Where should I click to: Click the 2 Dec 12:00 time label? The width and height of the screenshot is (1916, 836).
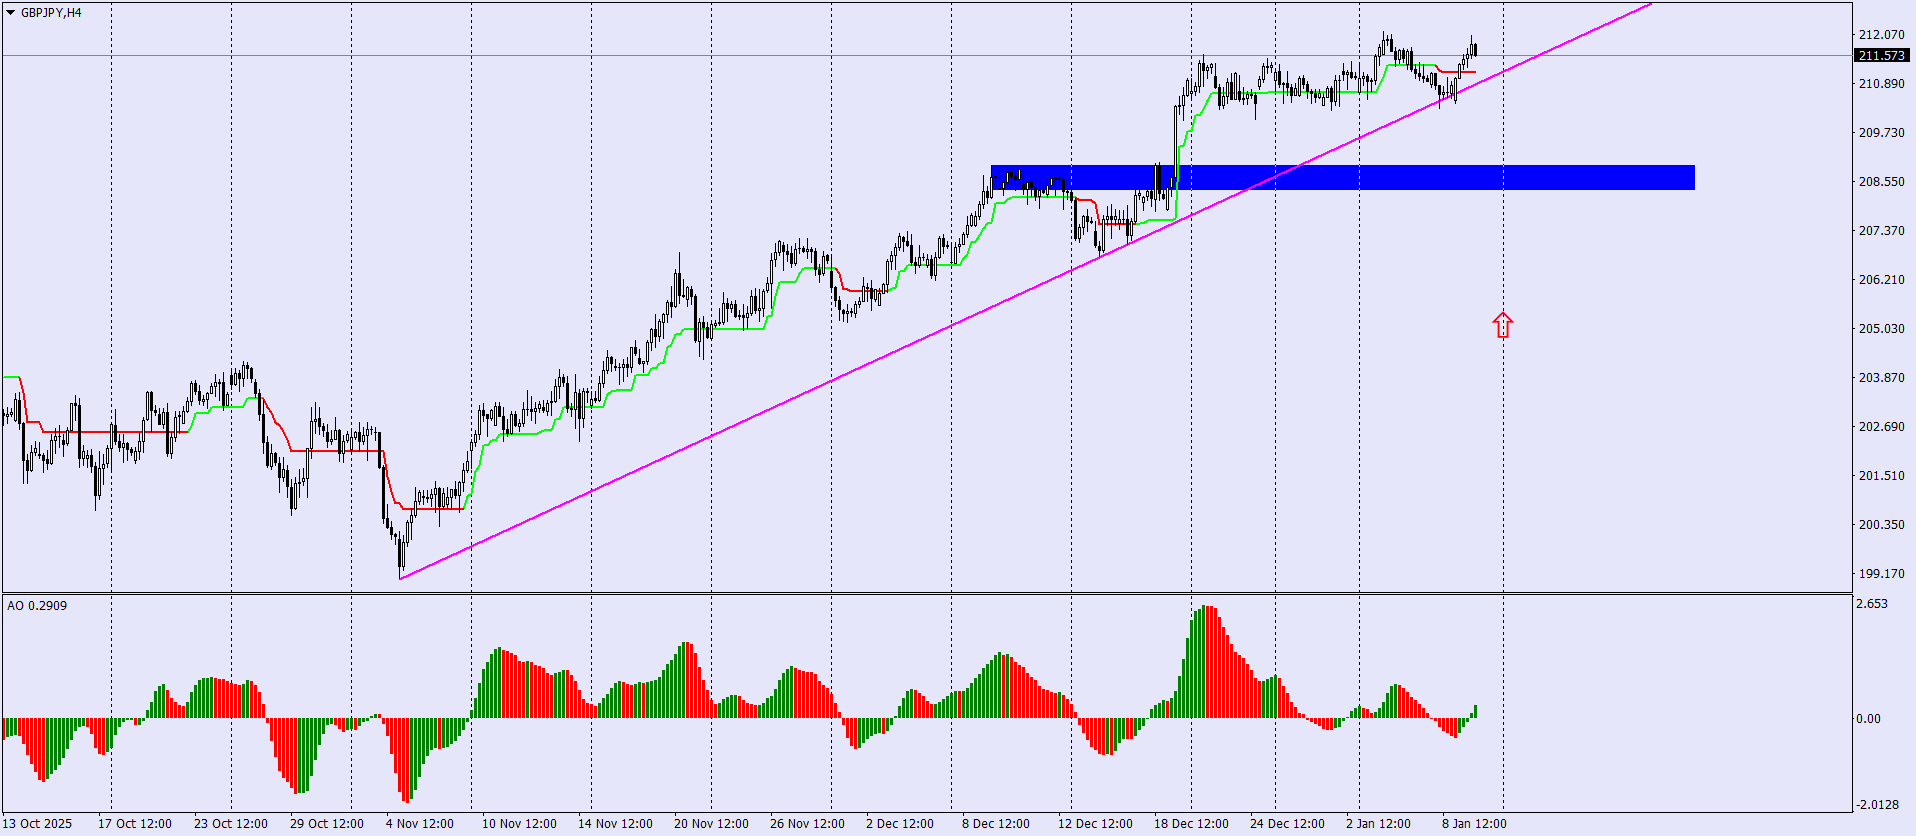click(x=900, y=824)
